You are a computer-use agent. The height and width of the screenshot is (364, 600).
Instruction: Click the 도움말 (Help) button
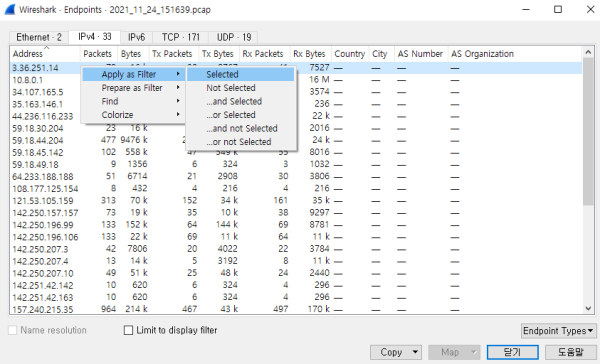(x=571, y=352)
